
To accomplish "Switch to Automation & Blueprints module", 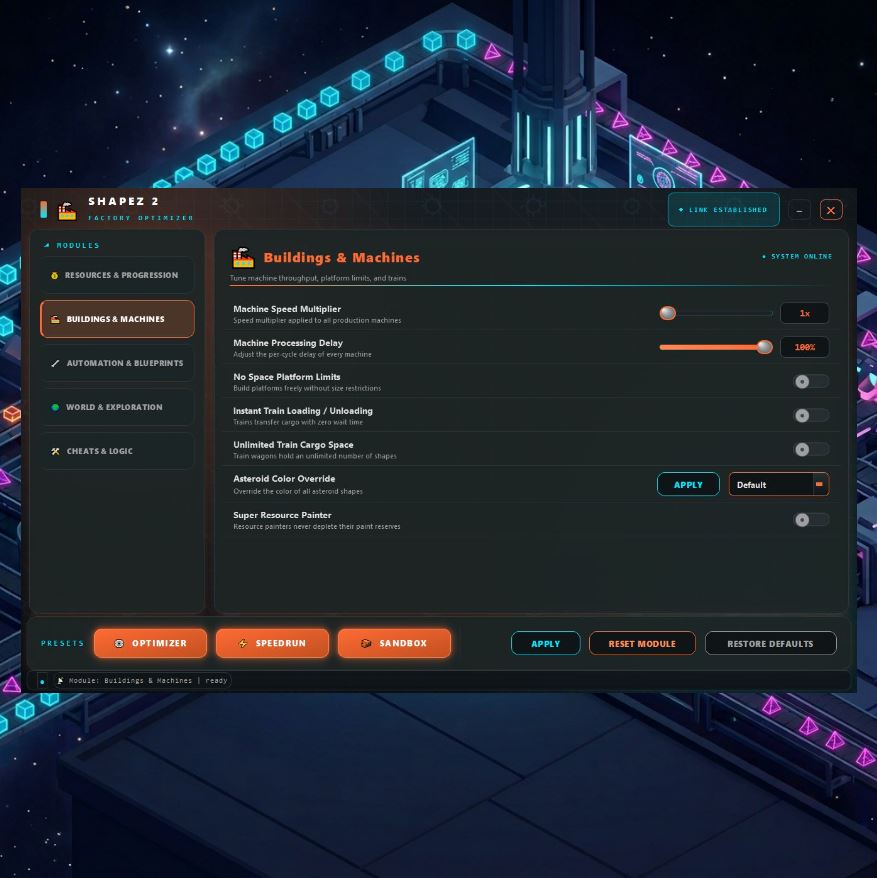I will pos(117,363).
